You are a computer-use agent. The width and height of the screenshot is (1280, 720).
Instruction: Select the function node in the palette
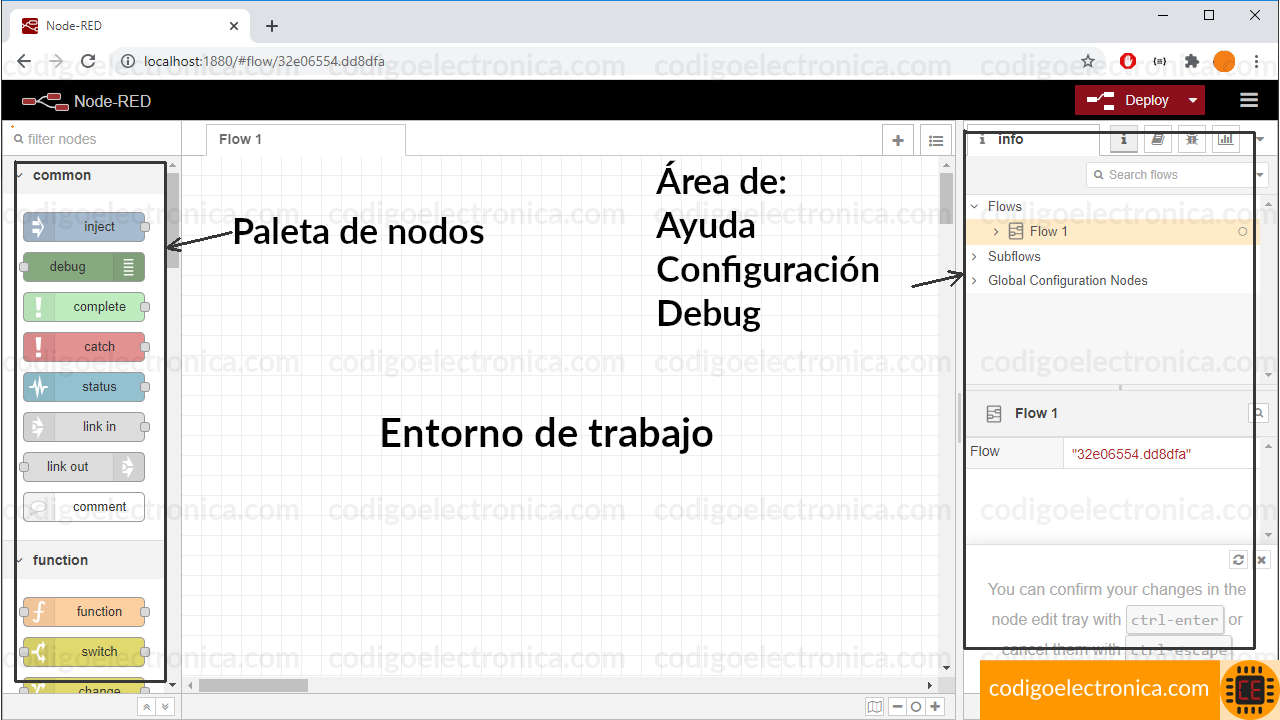(84, 612)
